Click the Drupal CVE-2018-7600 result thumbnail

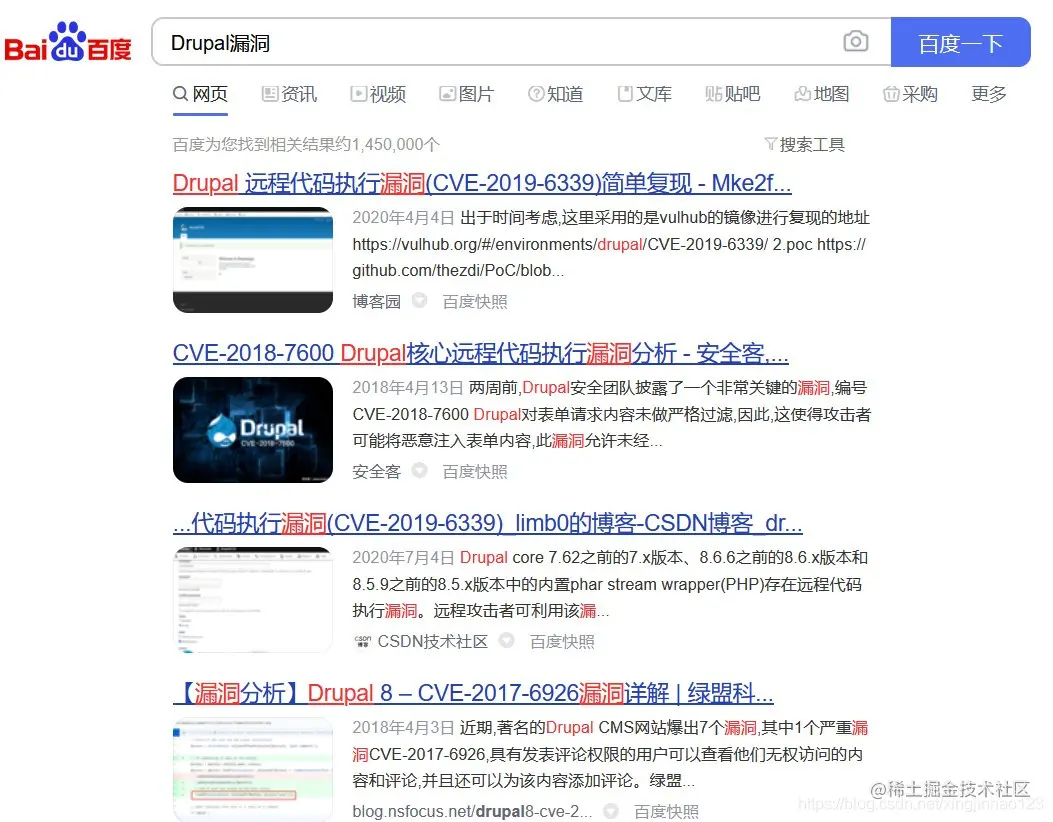[x=252, y=428]
